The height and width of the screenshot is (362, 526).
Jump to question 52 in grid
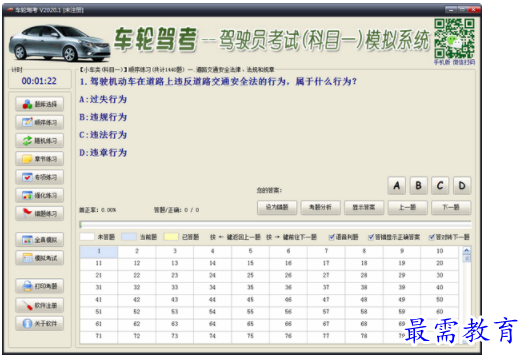pyautogui.click(x=137, y=312)
